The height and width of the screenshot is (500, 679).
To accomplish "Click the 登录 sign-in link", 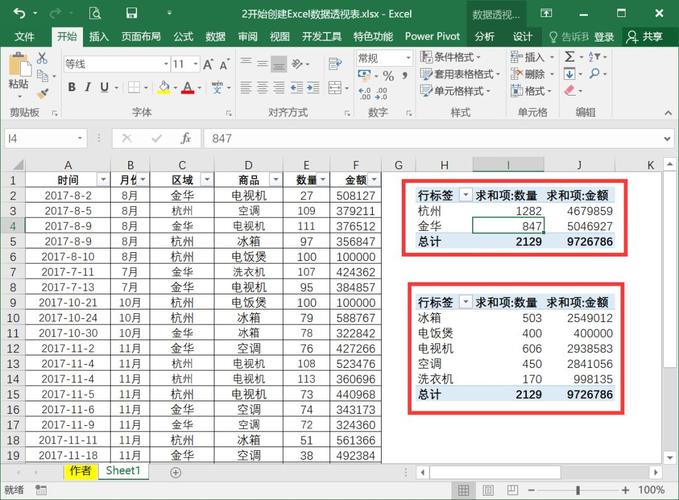I will point(604,37).
